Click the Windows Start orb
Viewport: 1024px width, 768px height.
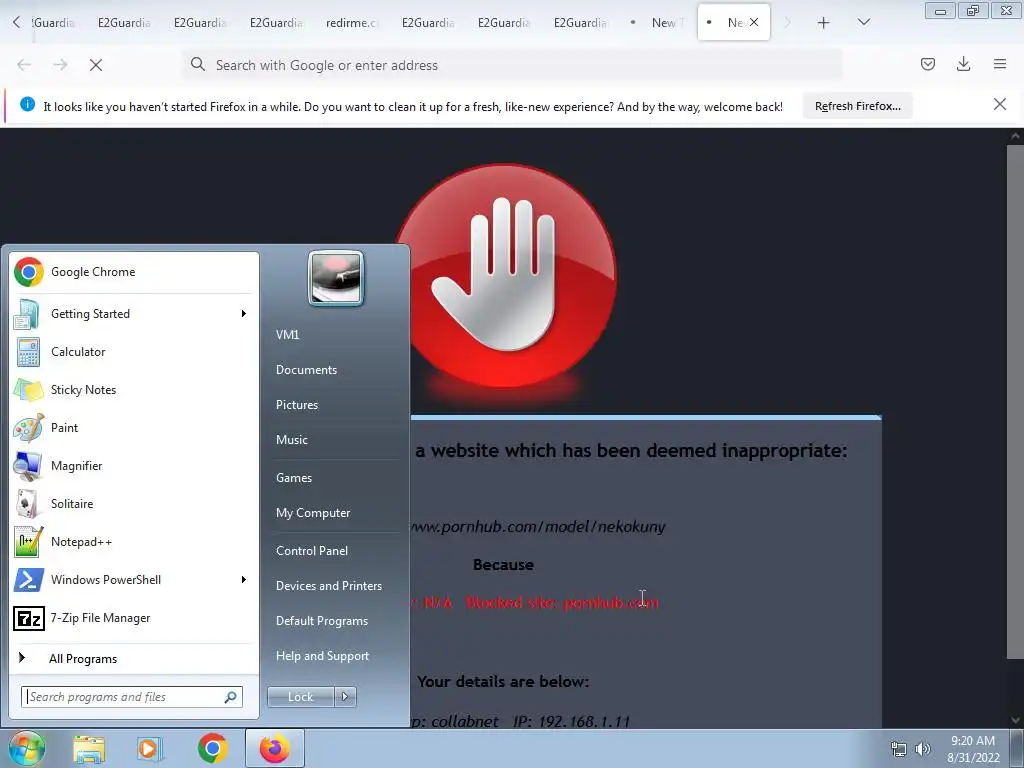coord(26,749)
